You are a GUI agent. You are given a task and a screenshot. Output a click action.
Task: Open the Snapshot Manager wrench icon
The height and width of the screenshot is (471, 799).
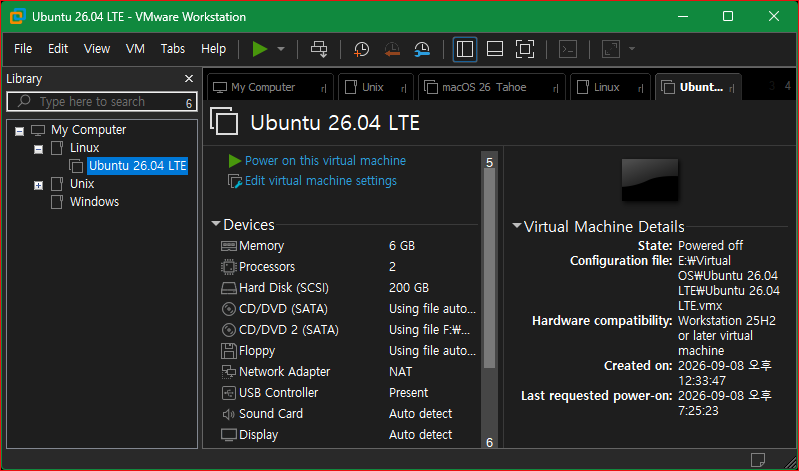pos(422,49)
